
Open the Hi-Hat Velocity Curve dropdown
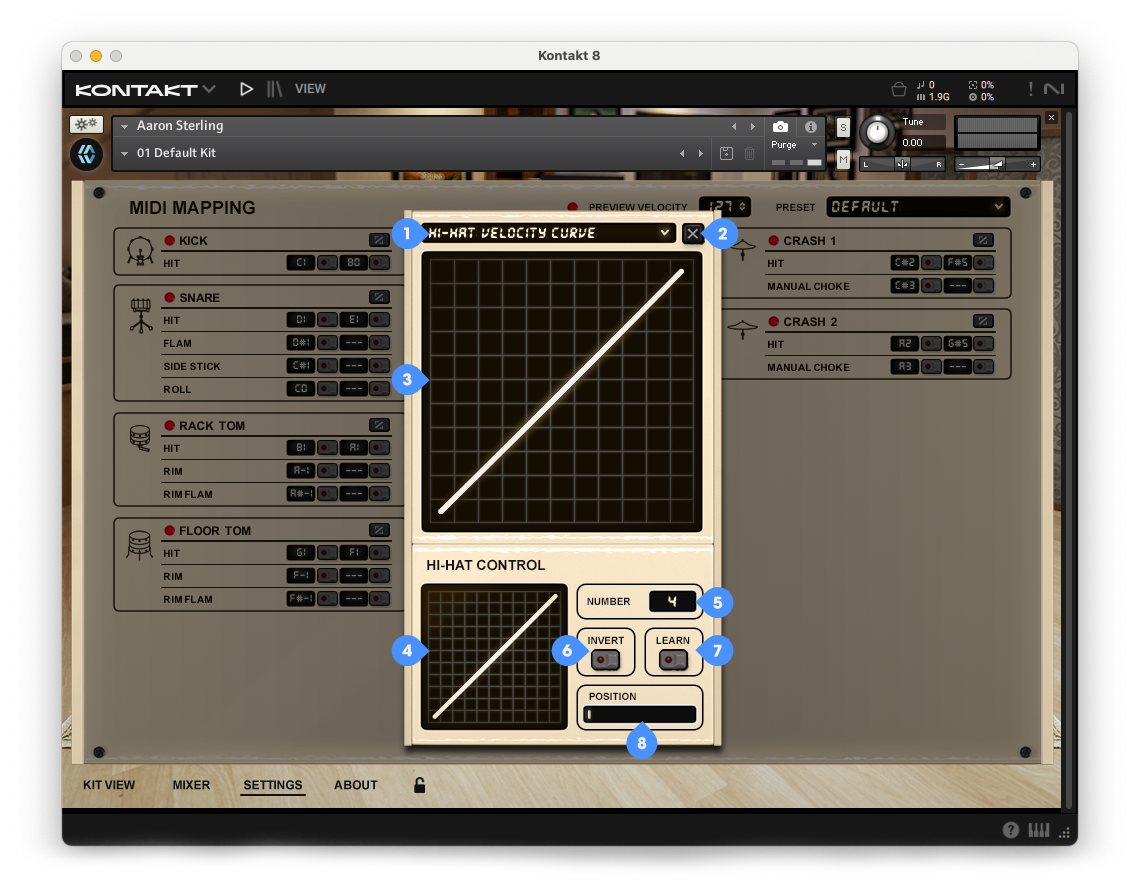[x=548, y=233]
